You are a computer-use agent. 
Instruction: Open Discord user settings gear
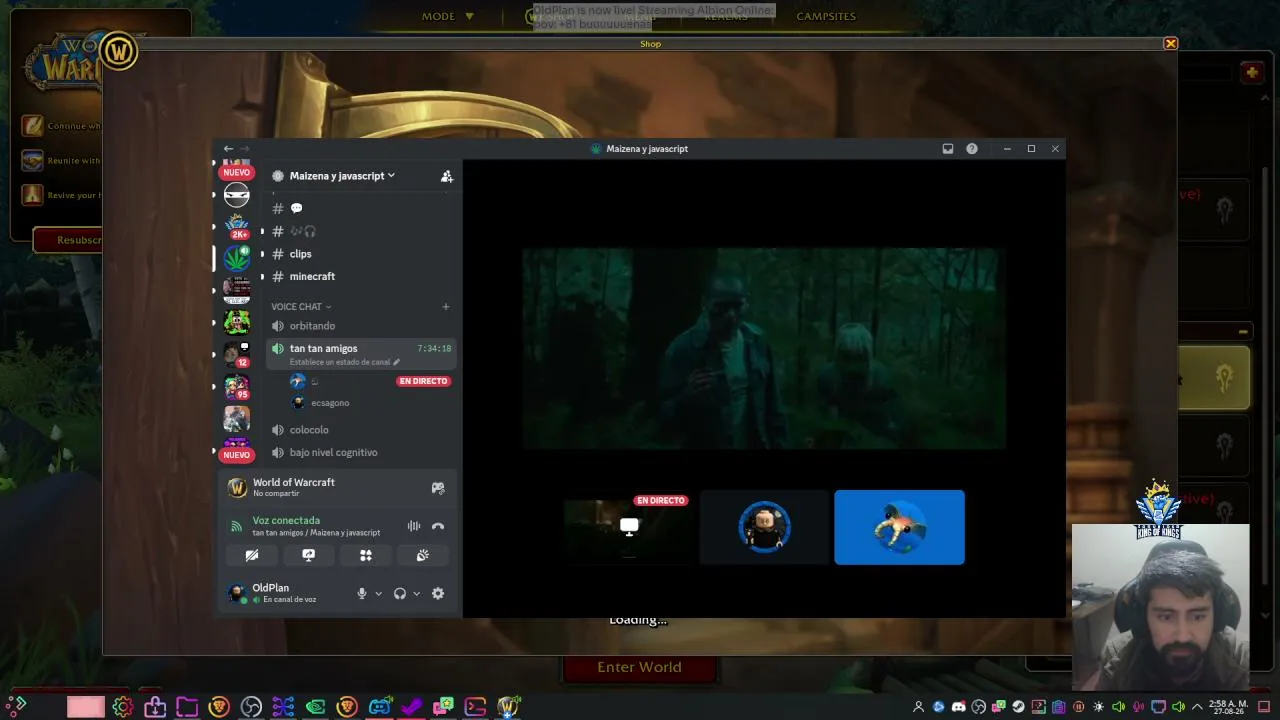[x=438, y=594]
